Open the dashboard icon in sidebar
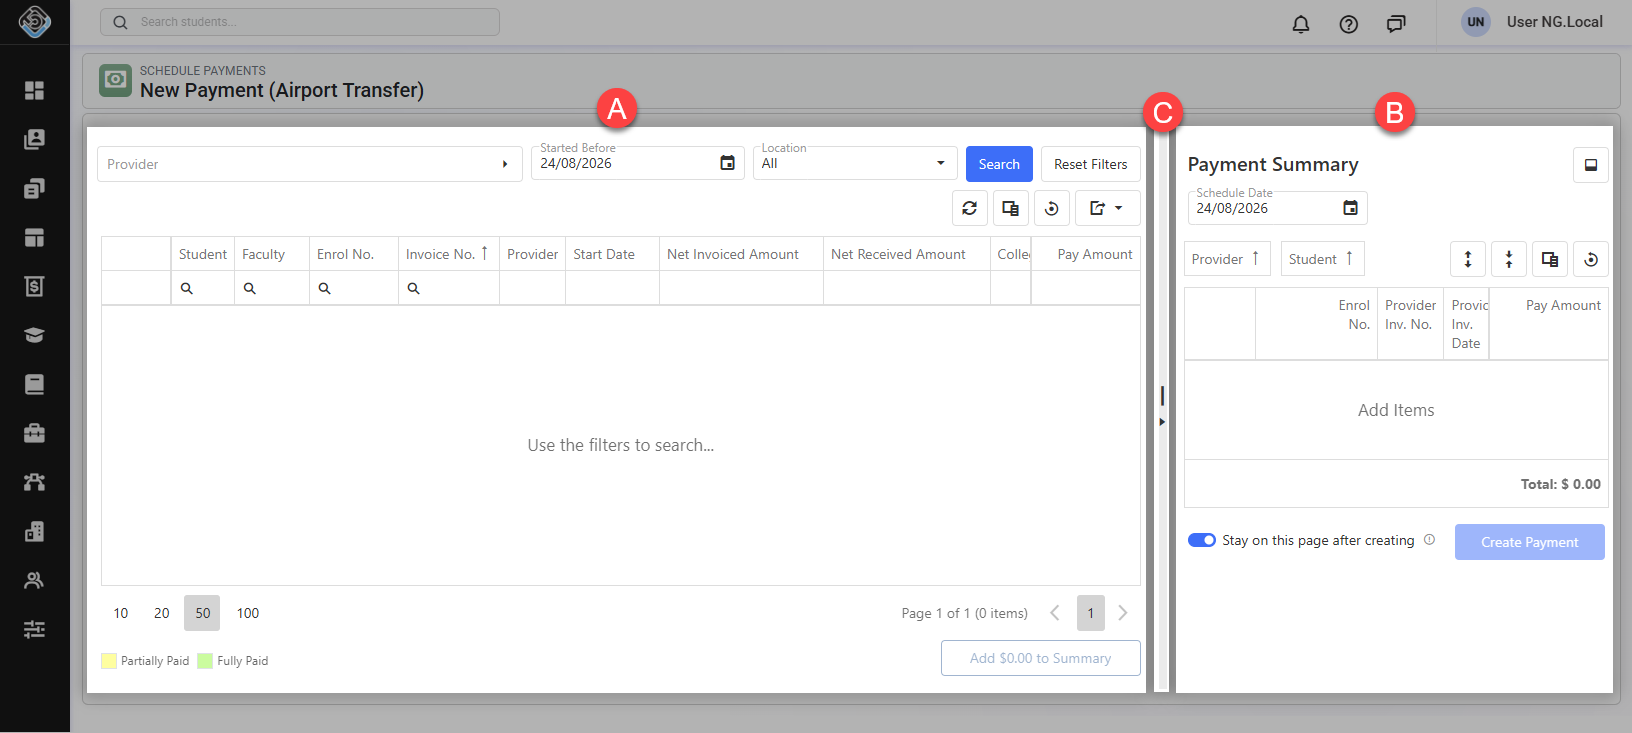 [x=34, y=90]
